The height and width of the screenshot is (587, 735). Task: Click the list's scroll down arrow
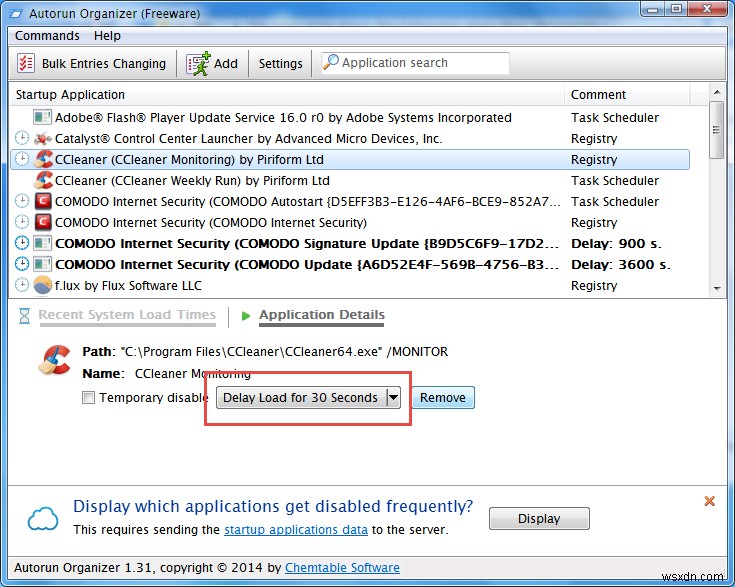tap(717, 288)
